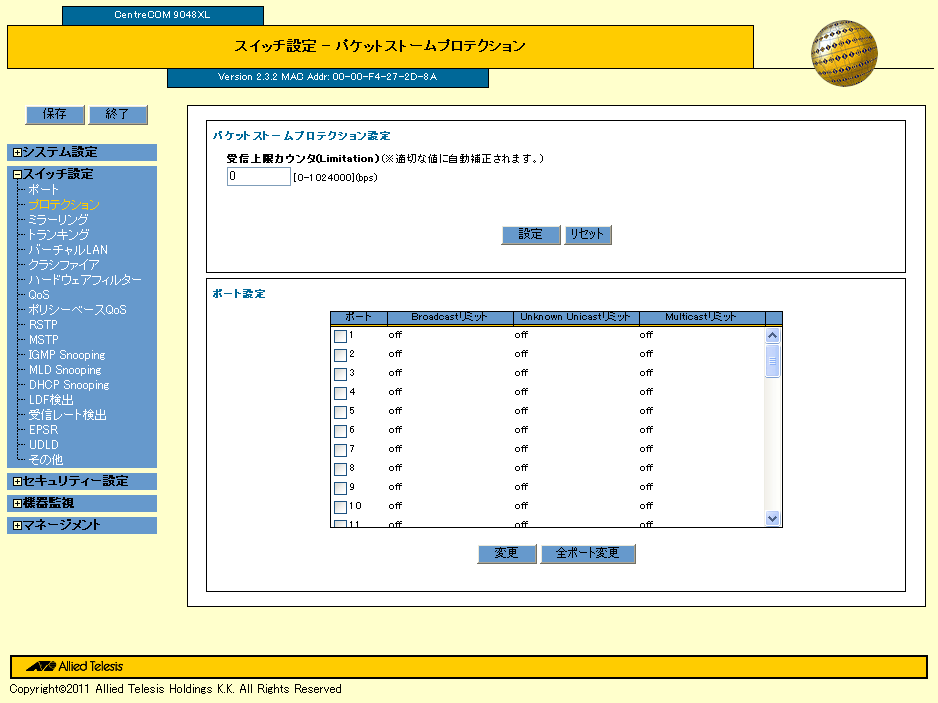Click the port list scroll up arrow
Image resolution: width=938 pixels, height=703 pixels.
[772, 336]
